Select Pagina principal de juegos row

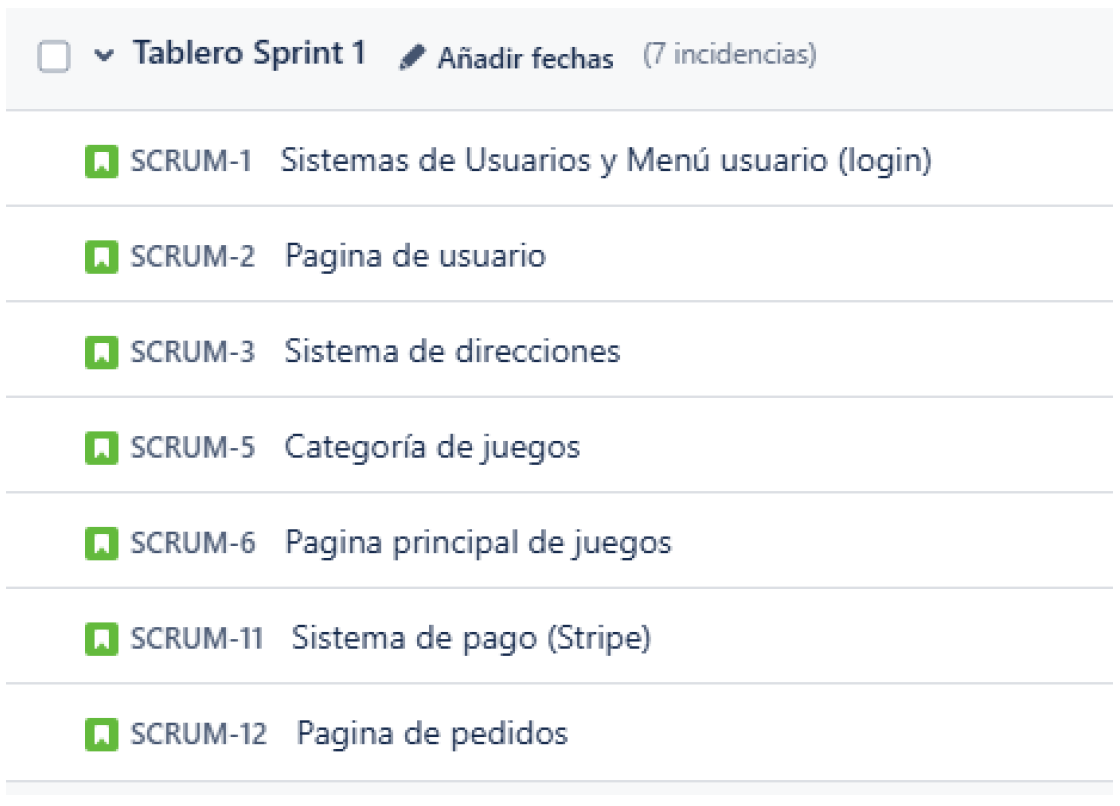tap(478, 544)
